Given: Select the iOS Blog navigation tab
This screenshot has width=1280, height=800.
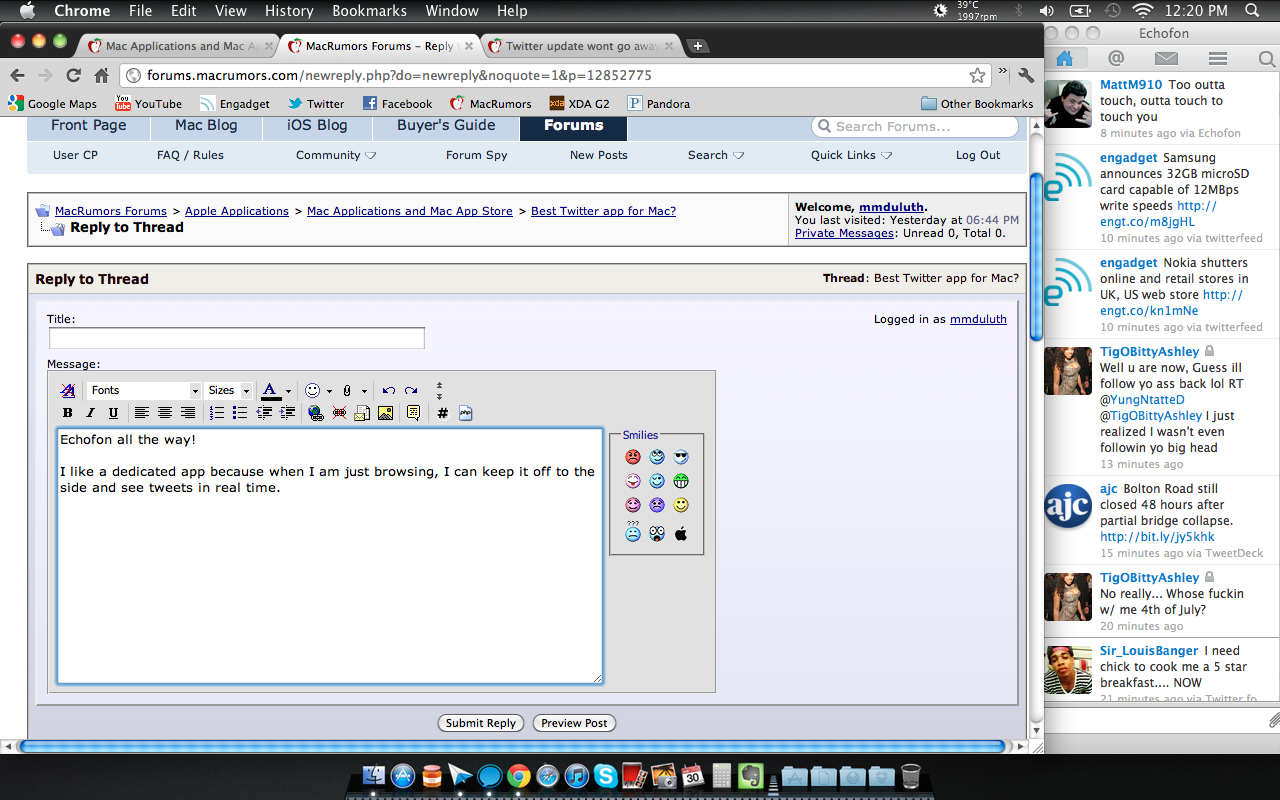Looking at the screenshot, I should [x=317, y=126].
